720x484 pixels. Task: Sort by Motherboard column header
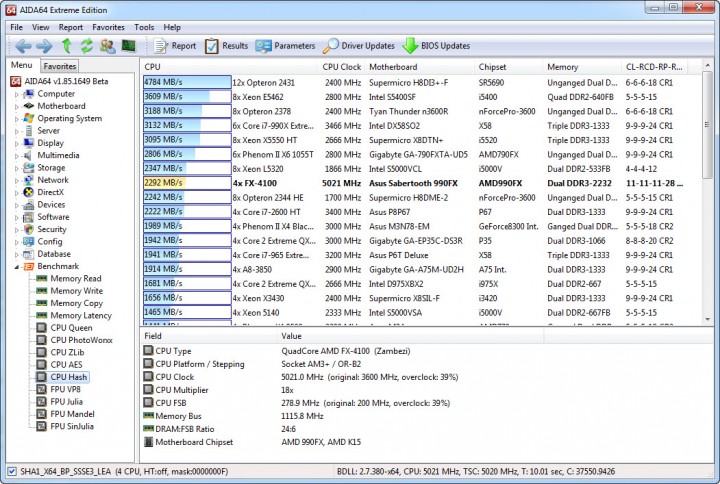click(420, 67)
